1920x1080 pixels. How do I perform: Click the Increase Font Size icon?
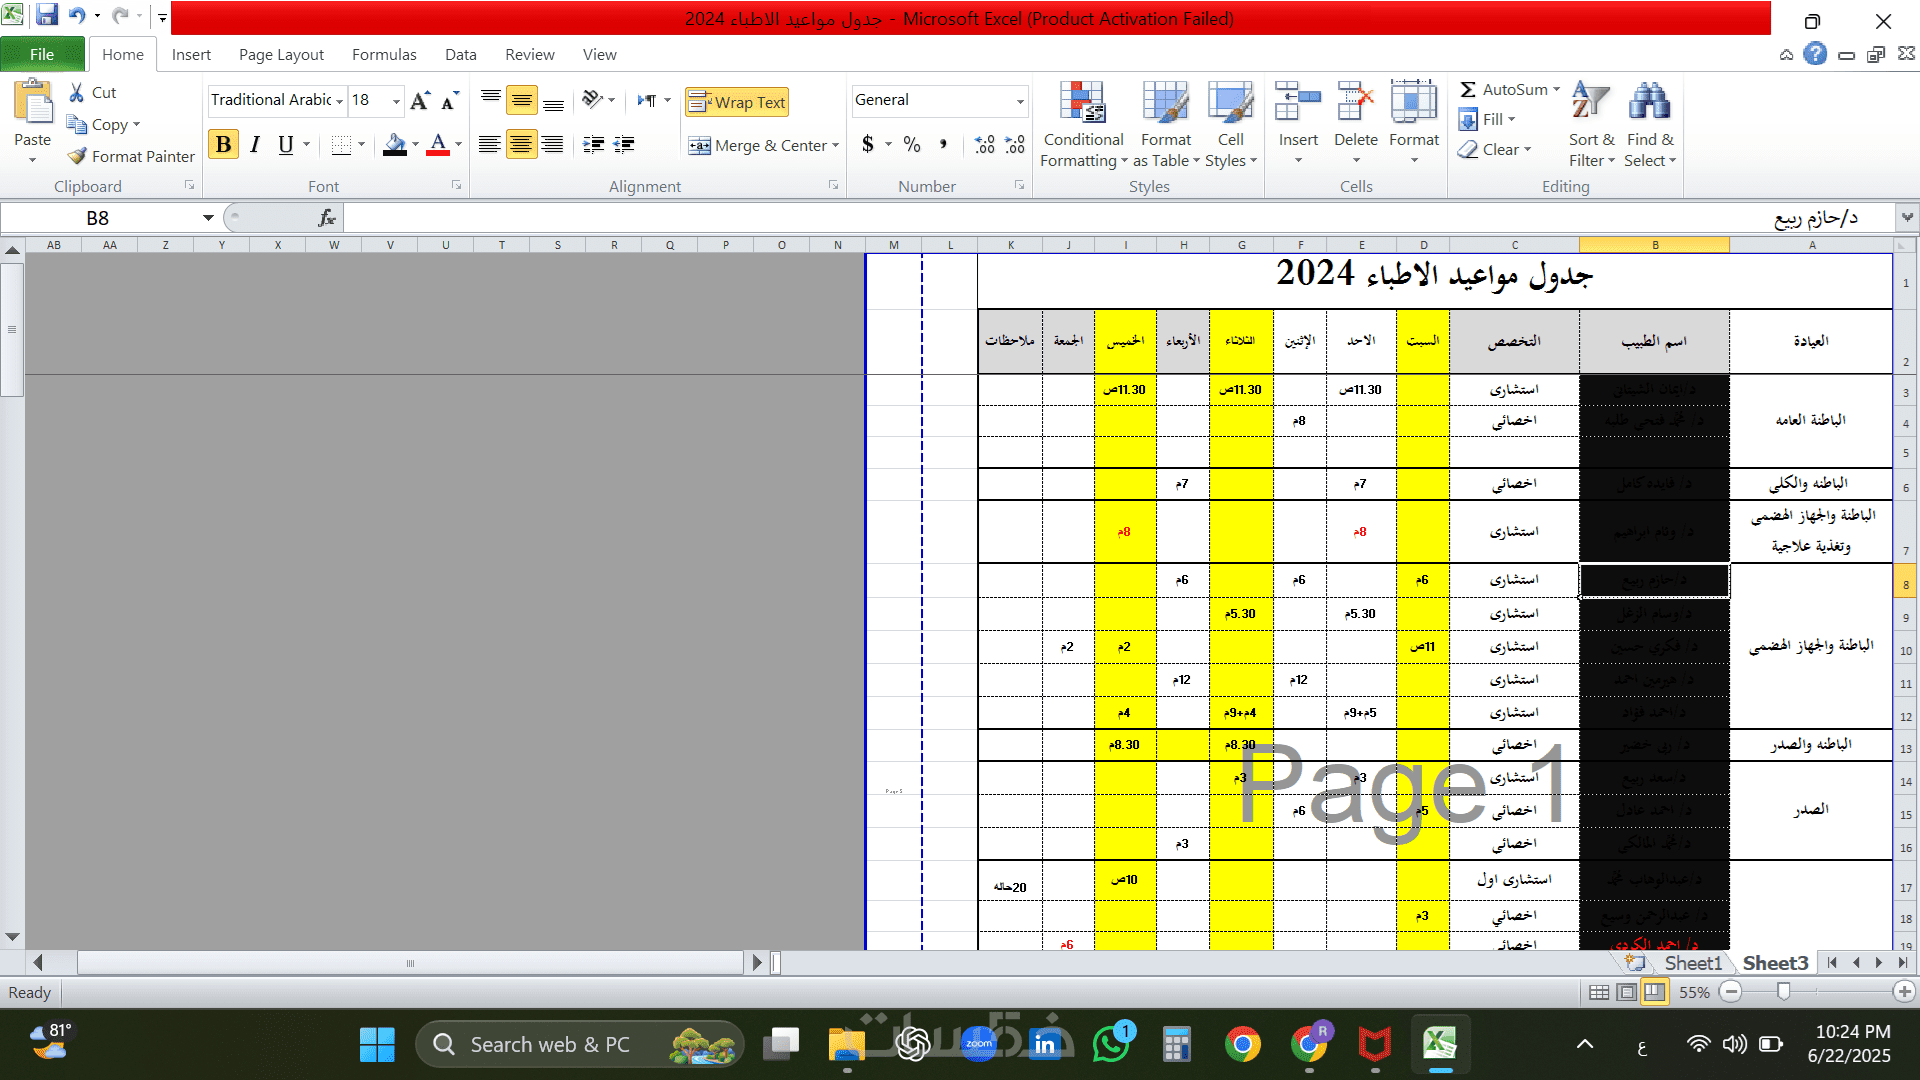[x=420, y=100]
